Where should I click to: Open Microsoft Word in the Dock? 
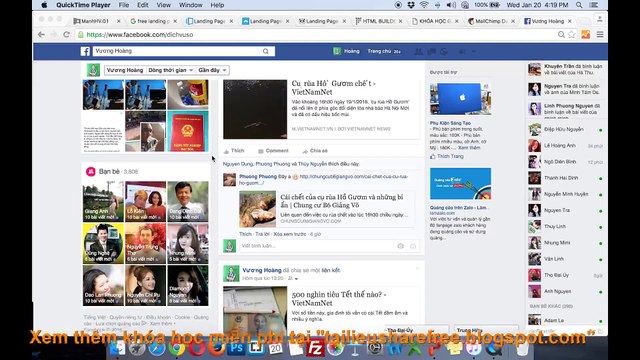(x=394, y=348)
